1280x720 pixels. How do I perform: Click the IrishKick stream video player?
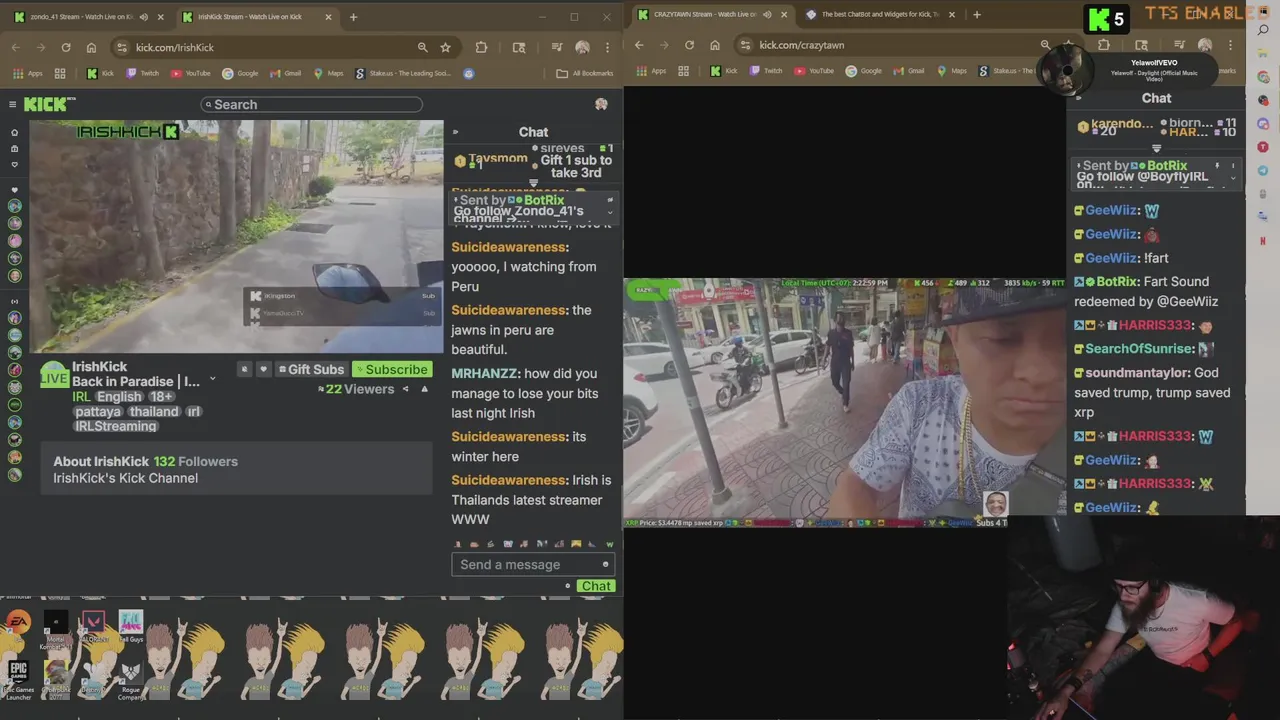[236, 236]
